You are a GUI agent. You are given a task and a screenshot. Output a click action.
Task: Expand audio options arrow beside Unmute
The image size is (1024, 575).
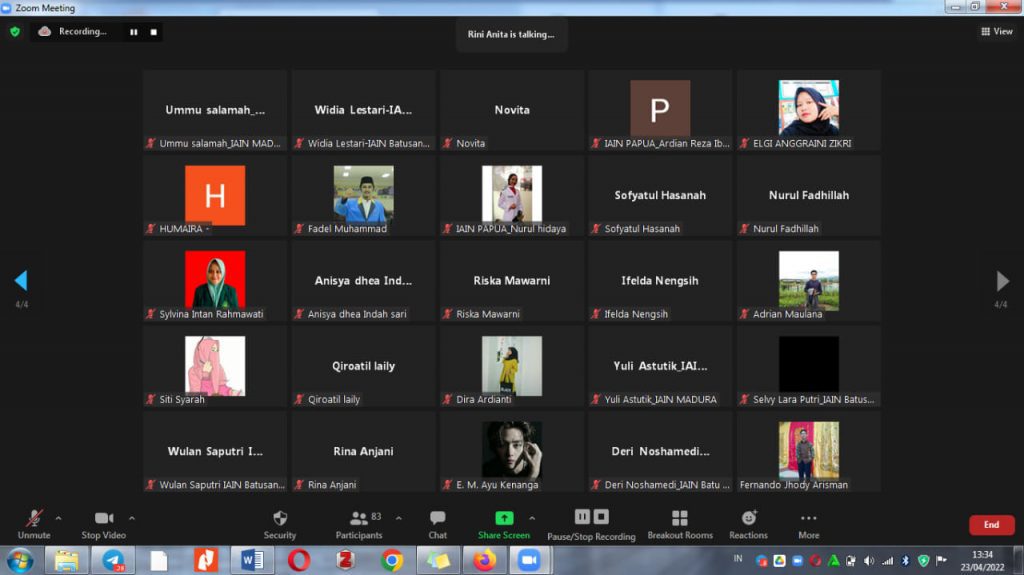(x=58, y=518)
